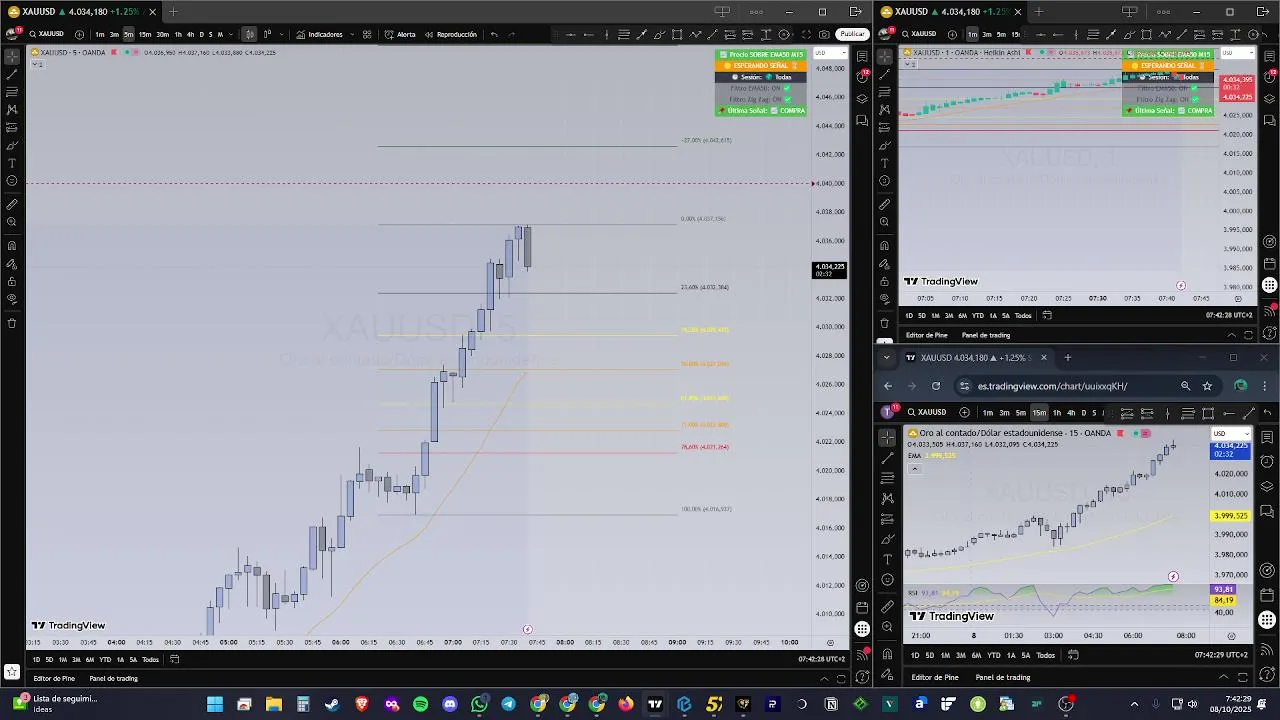1280x720 pixels.
Task: Select the trend line tool in main chart
Action: click(x=12, y=74)
